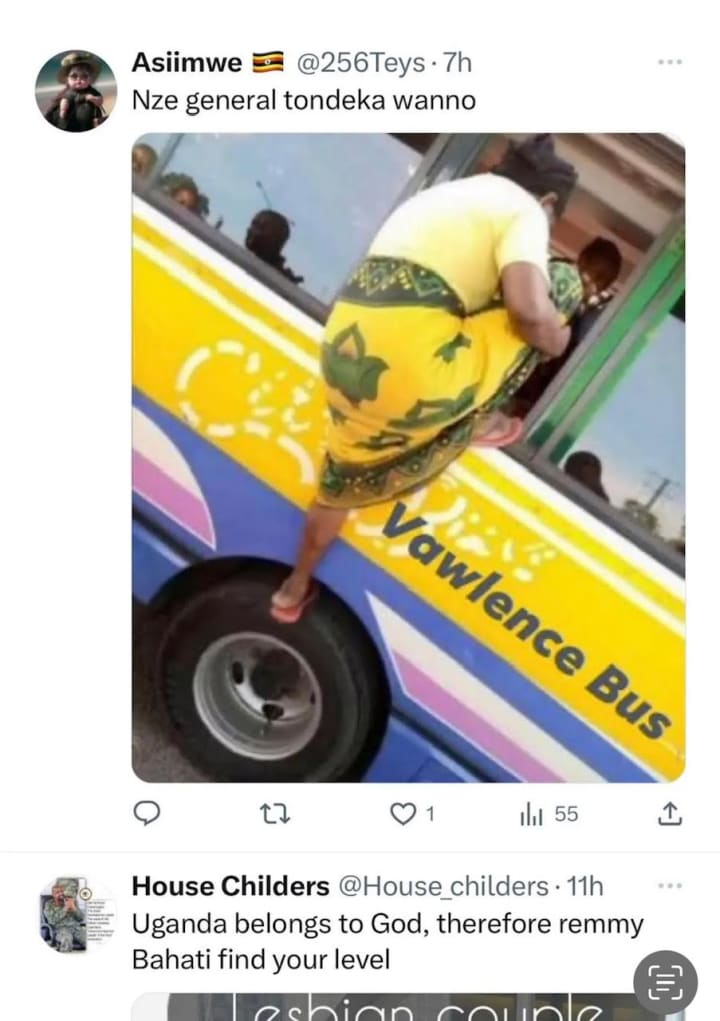Open reply on Asiimwe's tweet

pyautogui.click(x=147, y=813)
